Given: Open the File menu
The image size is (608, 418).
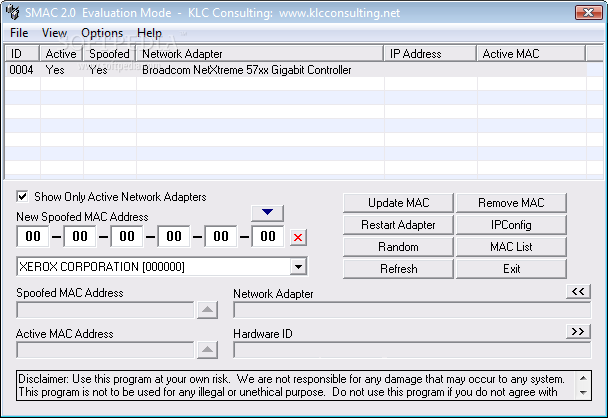Looking at the screenshot, I should tap(19, 33).
